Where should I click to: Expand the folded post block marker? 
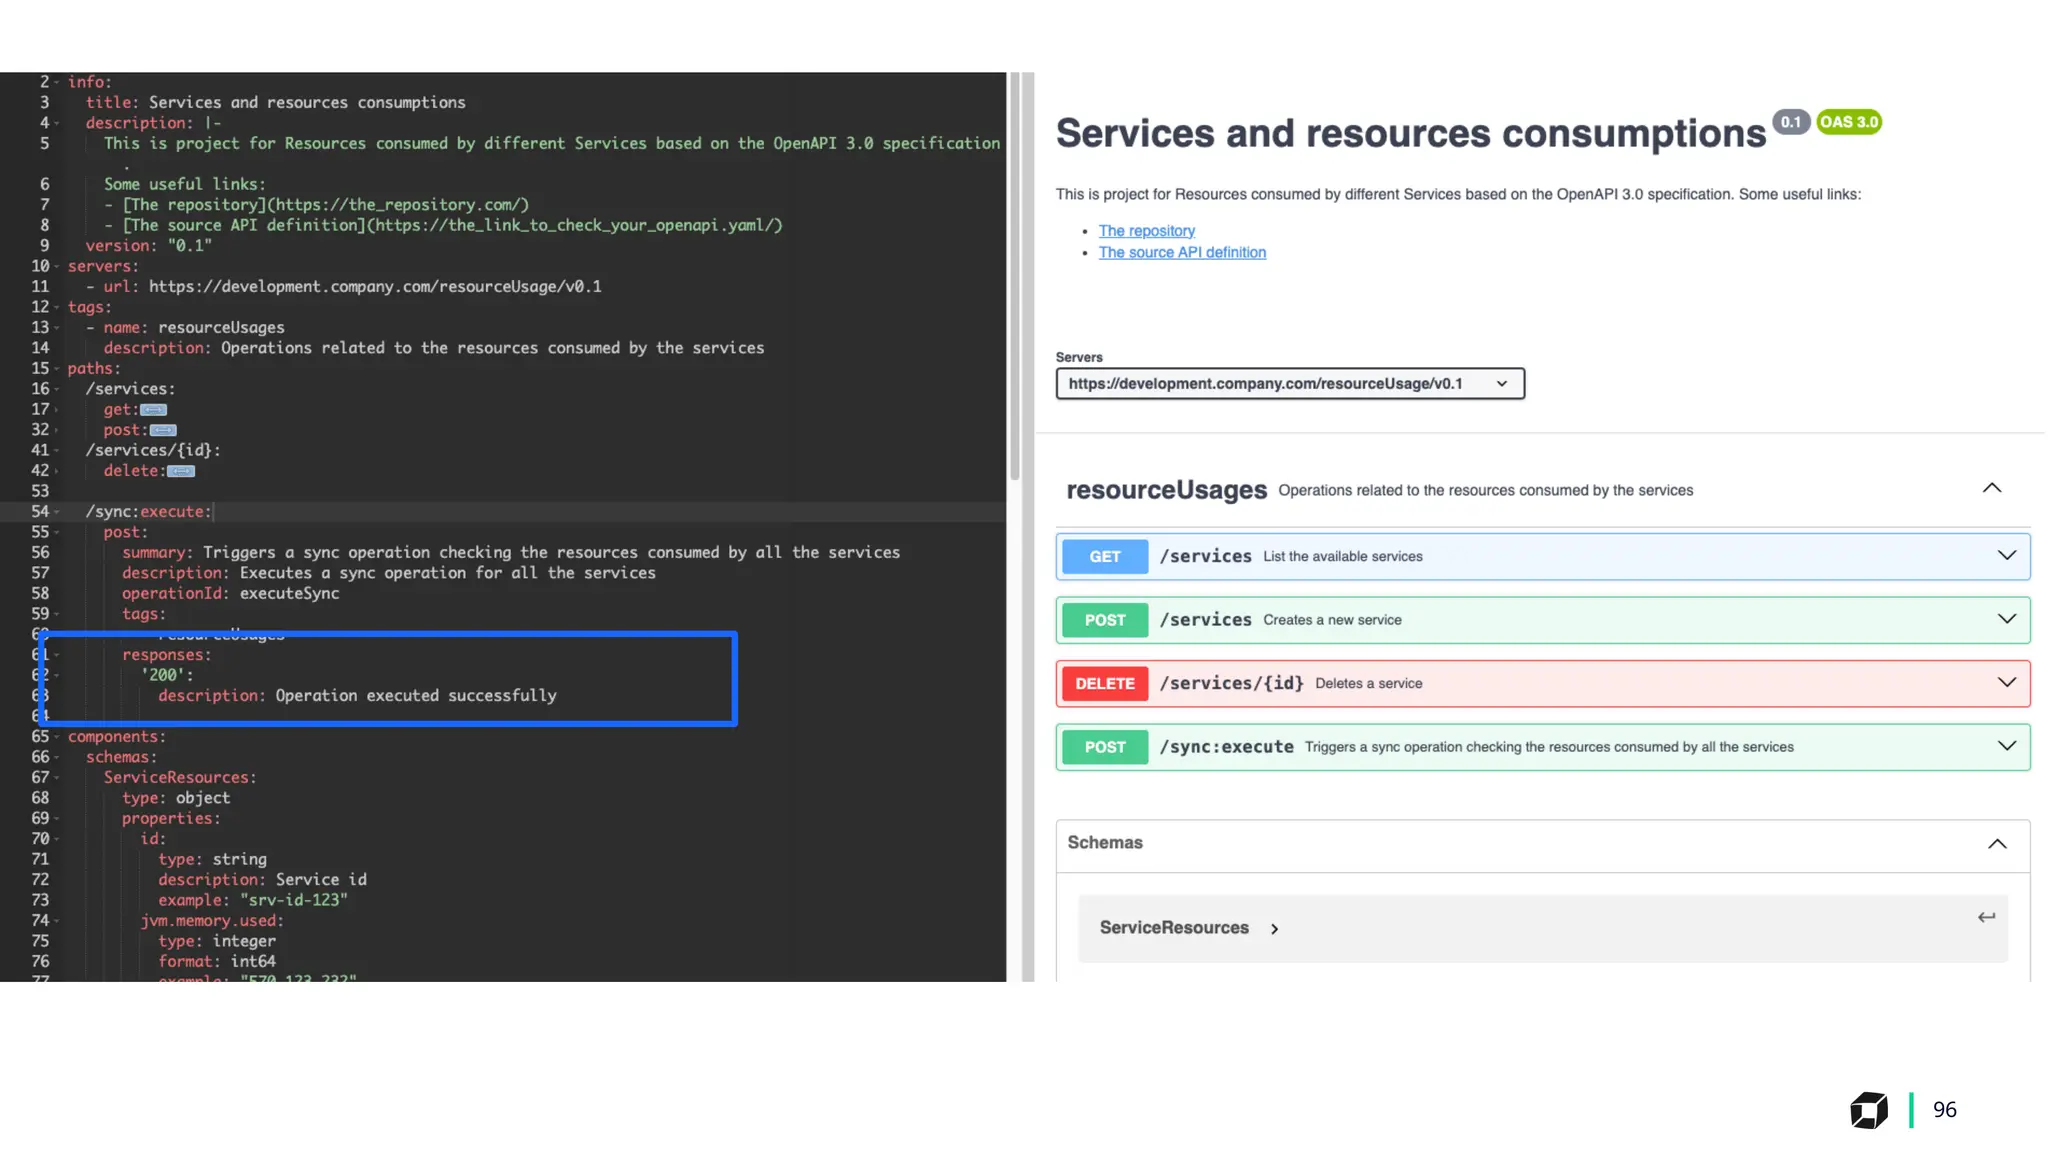coord(163,430)
